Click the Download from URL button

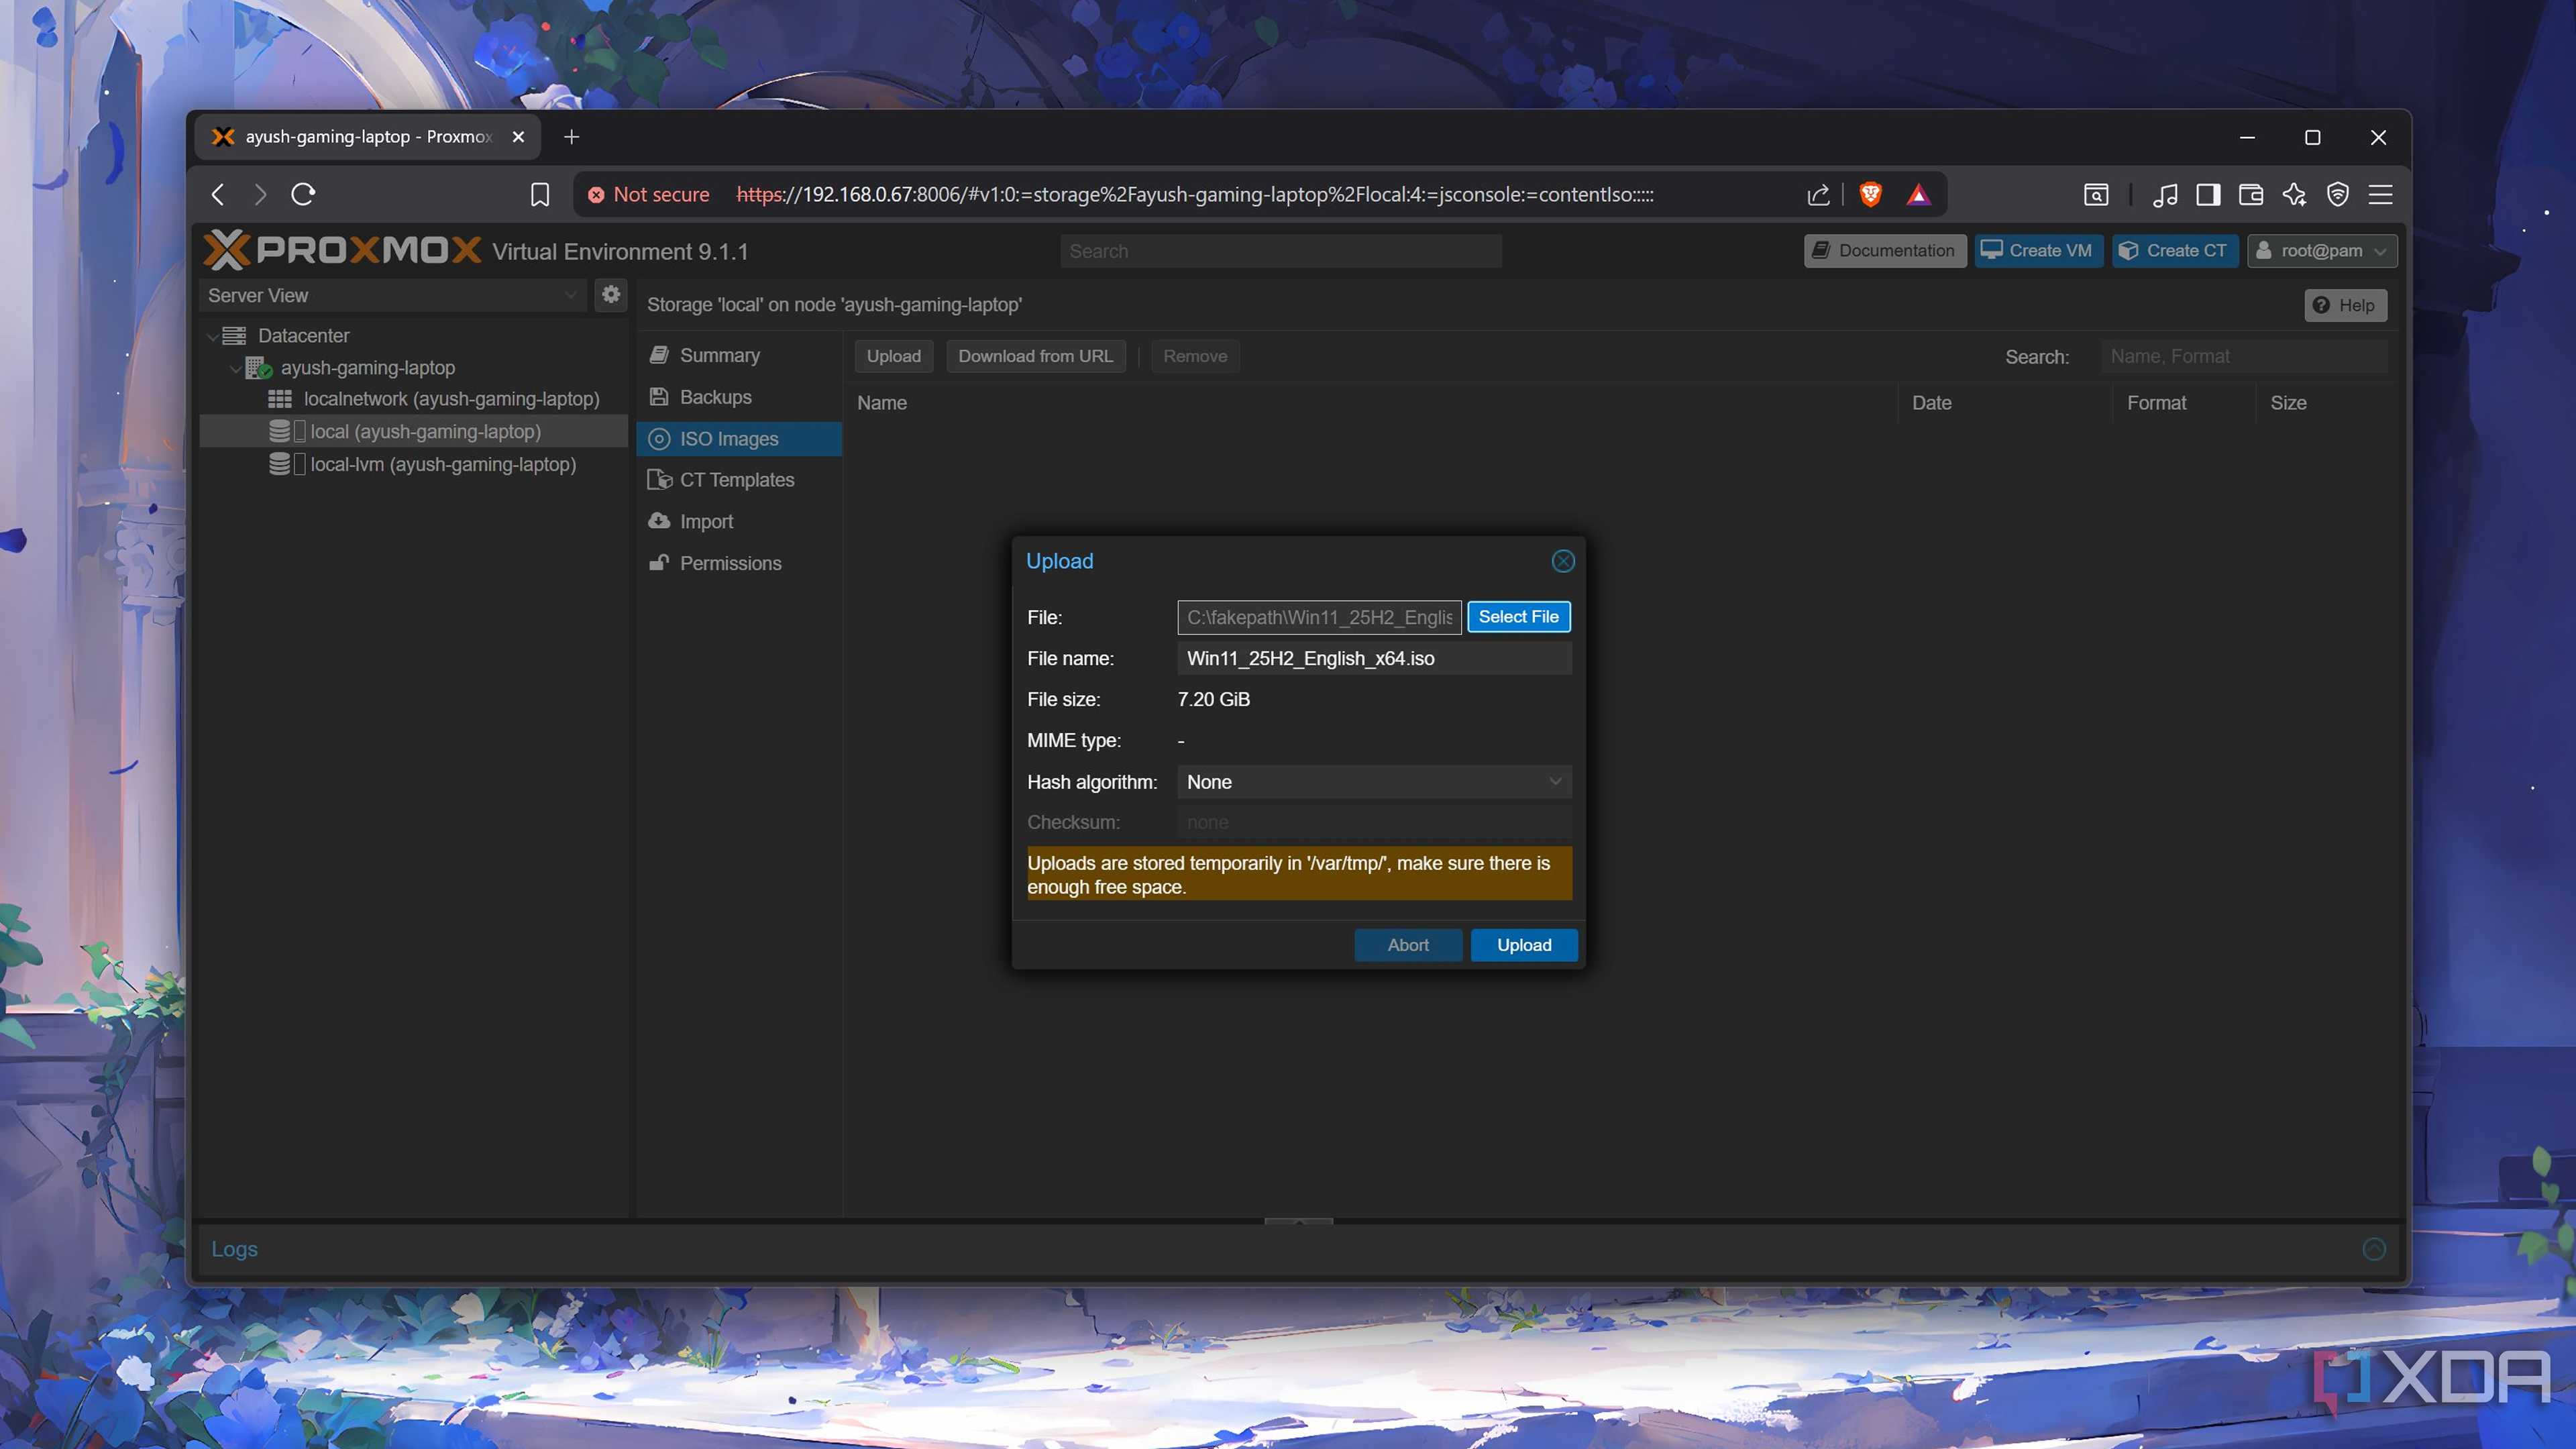coord(1035,356)
